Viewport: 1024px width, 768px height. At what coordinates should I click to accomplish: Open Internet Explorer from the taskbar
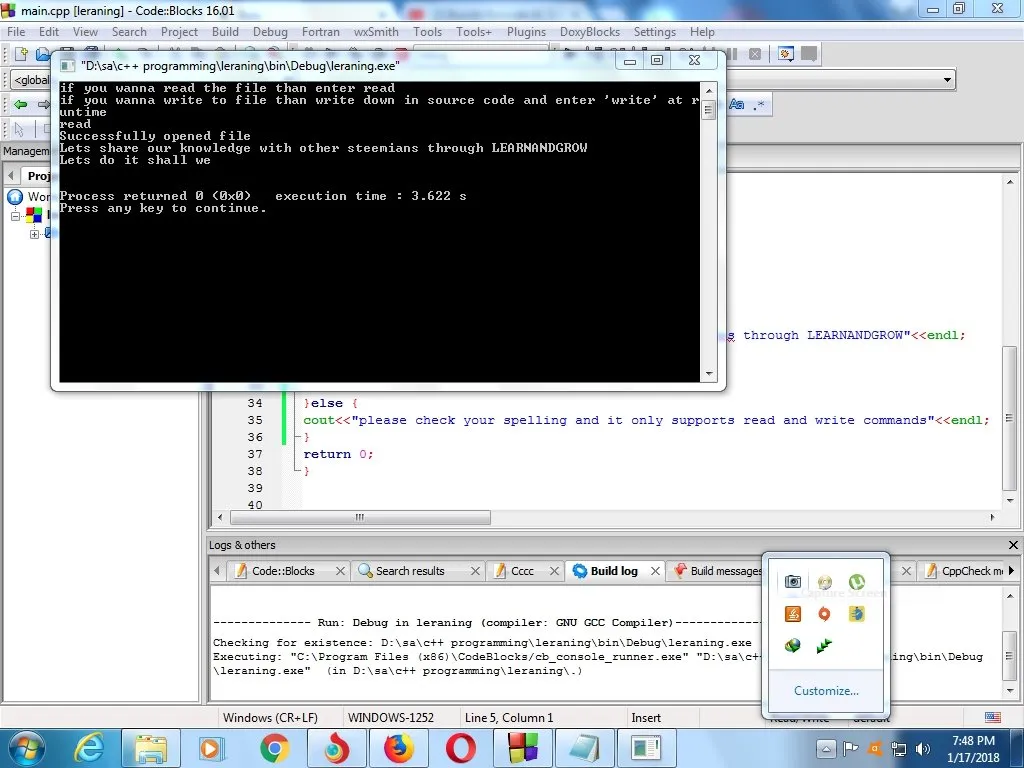point(89,748)
